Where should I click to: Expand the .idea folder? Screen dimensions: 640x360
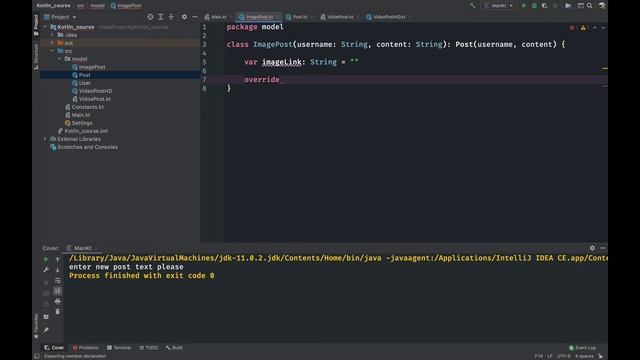[x=52, y=35]
